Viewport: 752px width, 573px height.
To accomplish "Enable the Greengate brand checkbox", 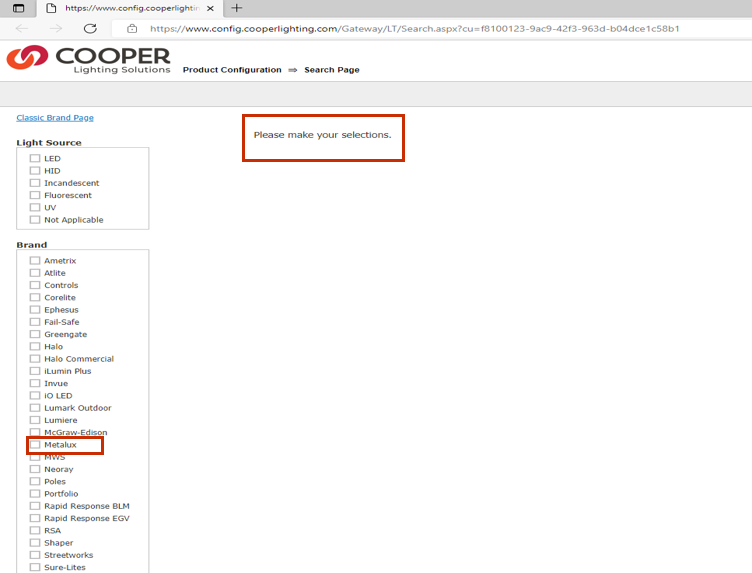I will click(x=35, y=334).
